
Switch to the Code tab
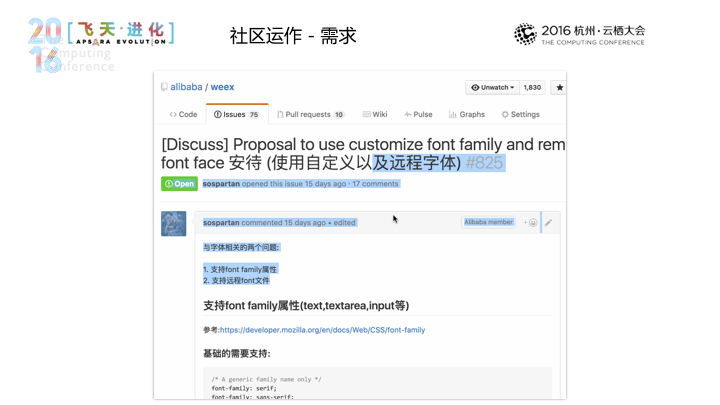pos(183,114)
